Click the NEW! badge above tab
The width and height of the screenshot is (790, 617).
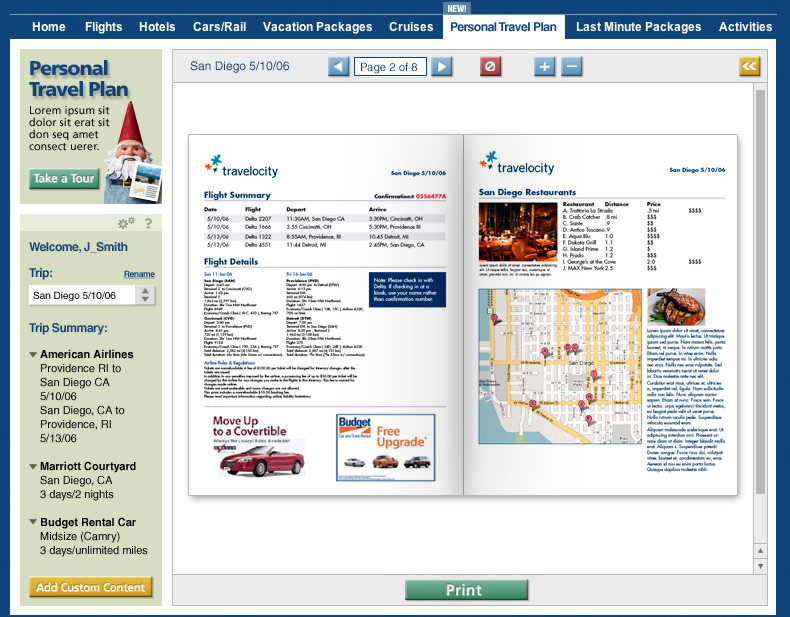pos(457,9)
